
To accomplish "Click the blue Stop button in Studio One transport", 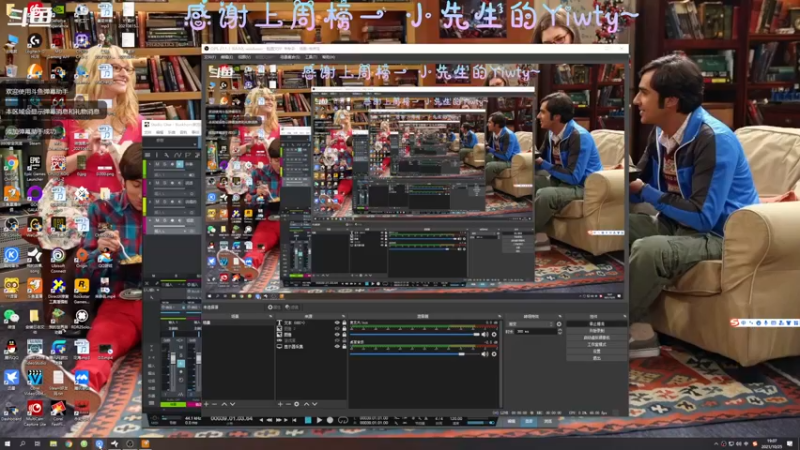I will click(308, 420).
